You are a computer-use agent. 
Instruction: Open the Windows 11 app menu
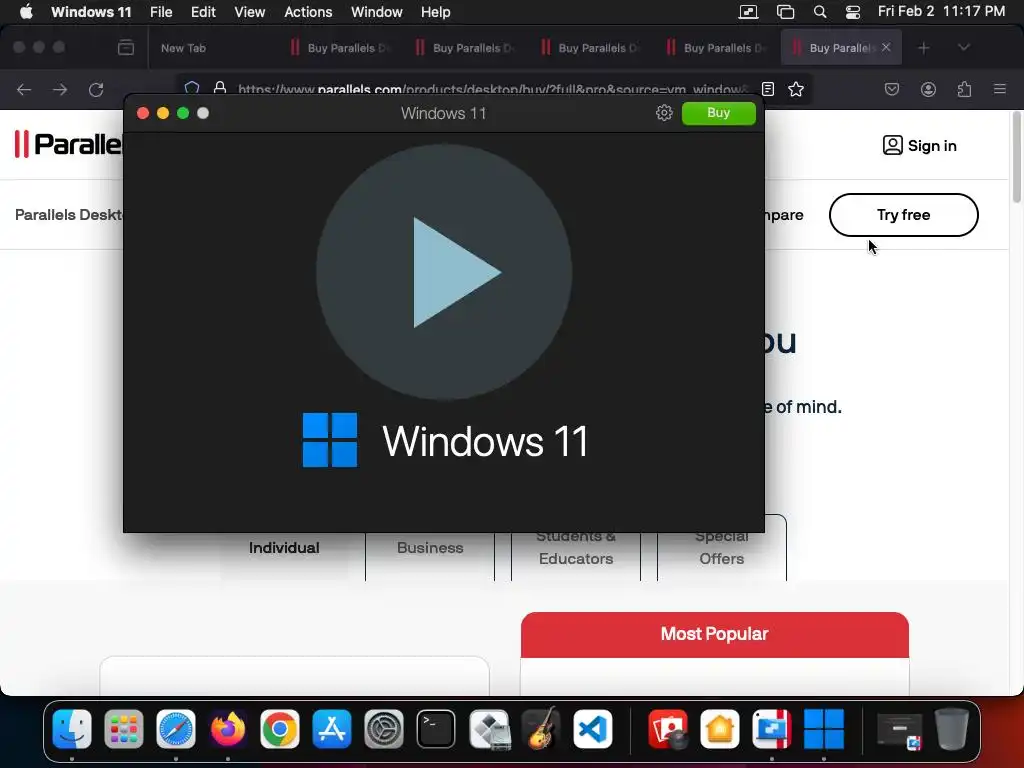coord(91,12)
